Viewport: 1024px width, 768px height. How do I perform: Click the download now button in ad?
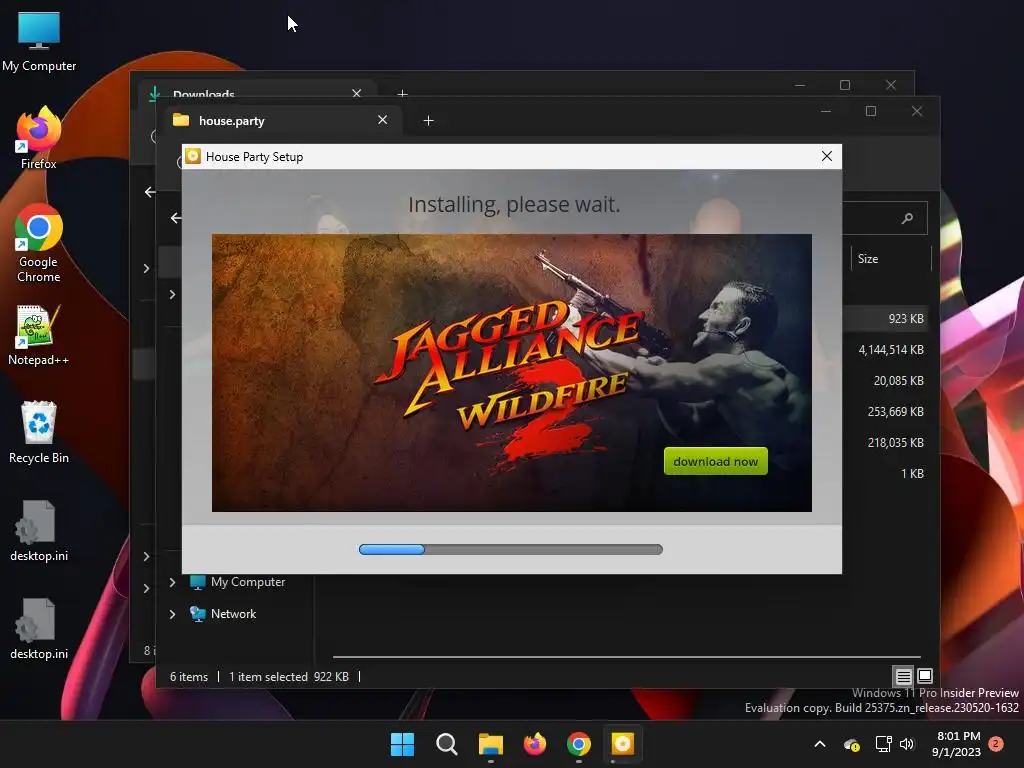(x=716, y=461)
